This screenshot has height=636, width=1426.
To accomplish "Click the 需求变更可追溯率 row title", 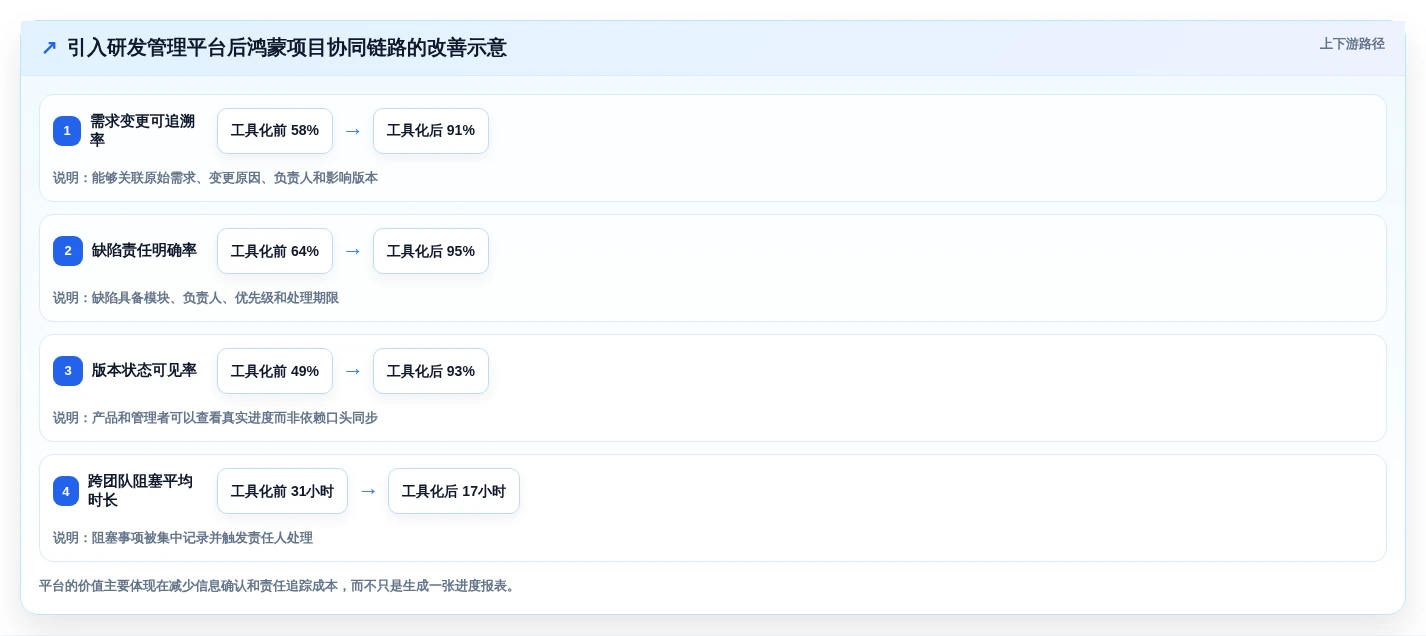I will [x=142, y=131].
